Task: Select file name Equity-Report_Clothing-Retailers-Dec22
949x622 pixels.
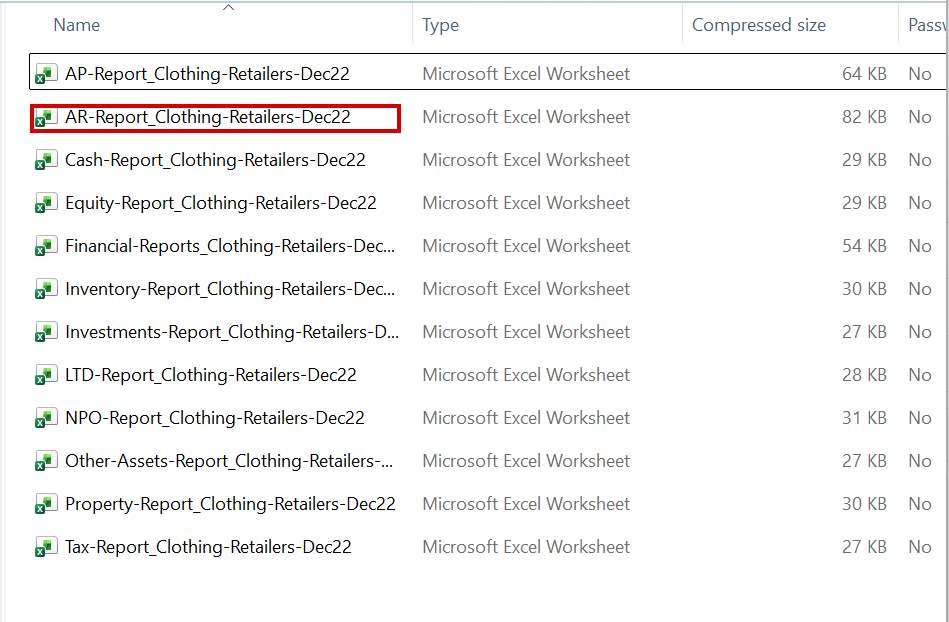Action: click(x=221, y=203)
